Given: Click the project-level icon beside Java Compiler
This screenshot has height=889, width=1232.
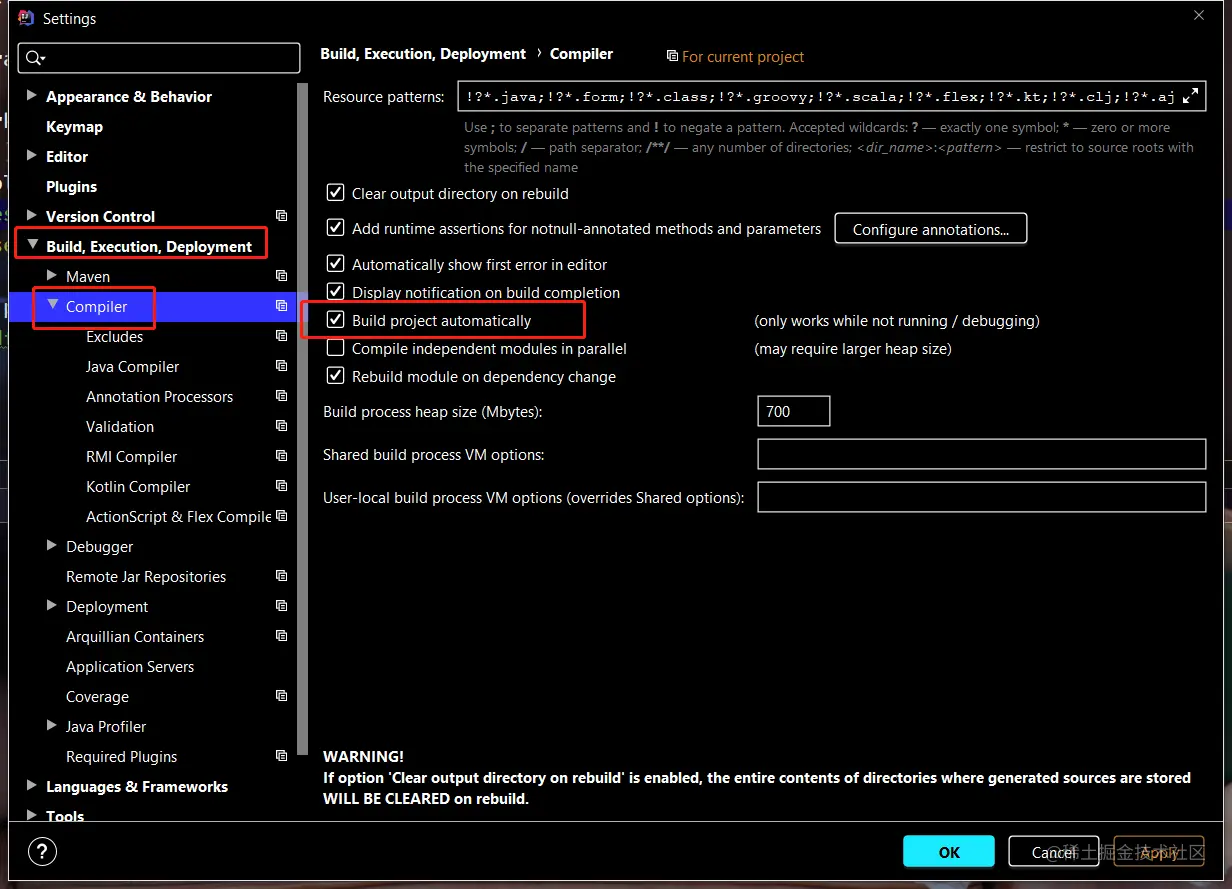Looking at the screenshot, I should click(282, 366).
